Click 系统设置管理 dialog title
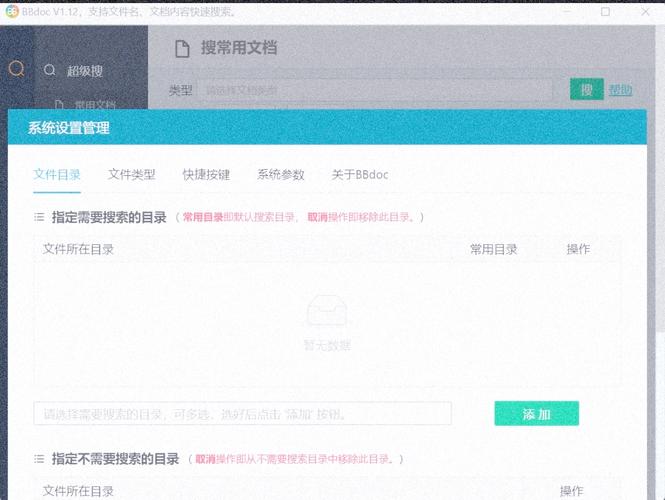 (69, 128)
